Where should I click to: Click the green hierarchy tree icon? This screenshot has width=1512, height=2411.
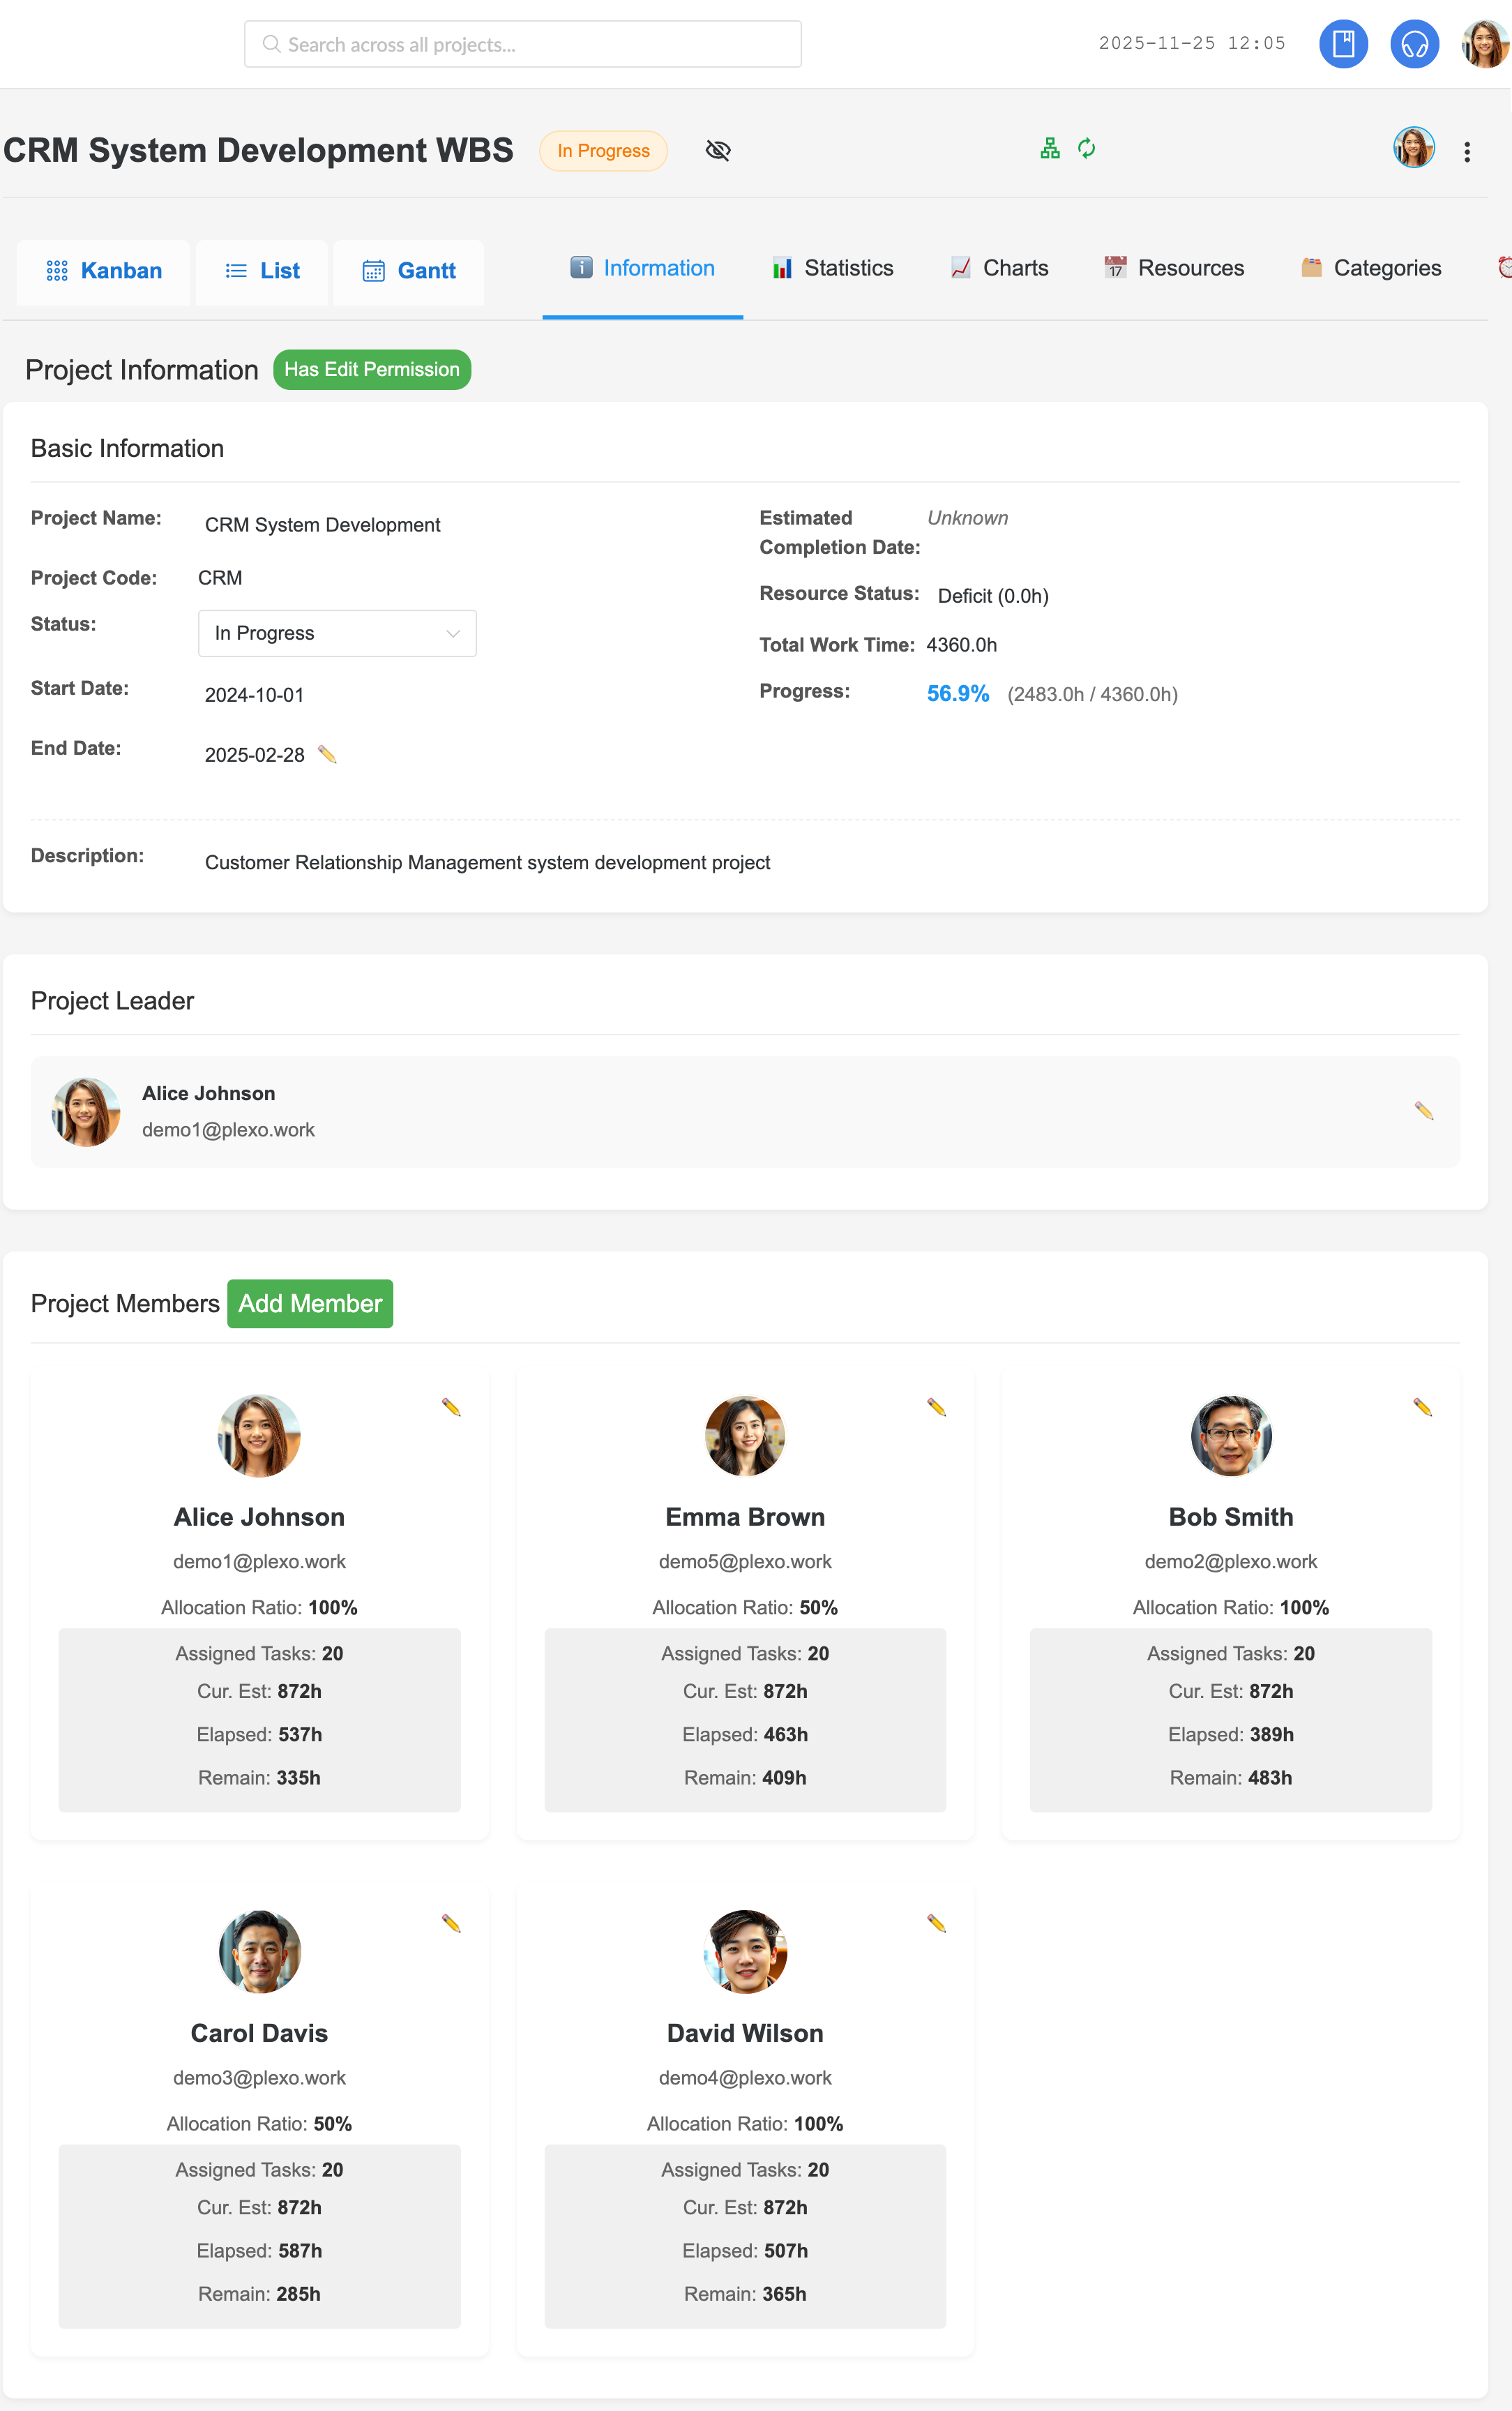pyautogui.click(x=1049, y=149)
